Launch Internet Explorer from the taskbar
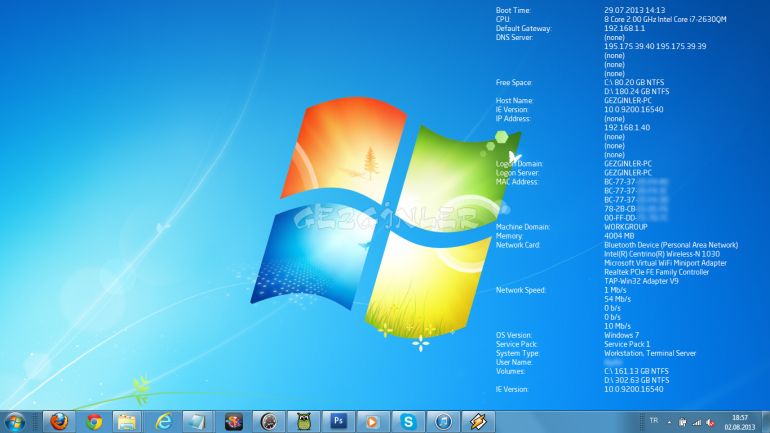This screenshot has height=433, width=770. click(x=164, y=422)
